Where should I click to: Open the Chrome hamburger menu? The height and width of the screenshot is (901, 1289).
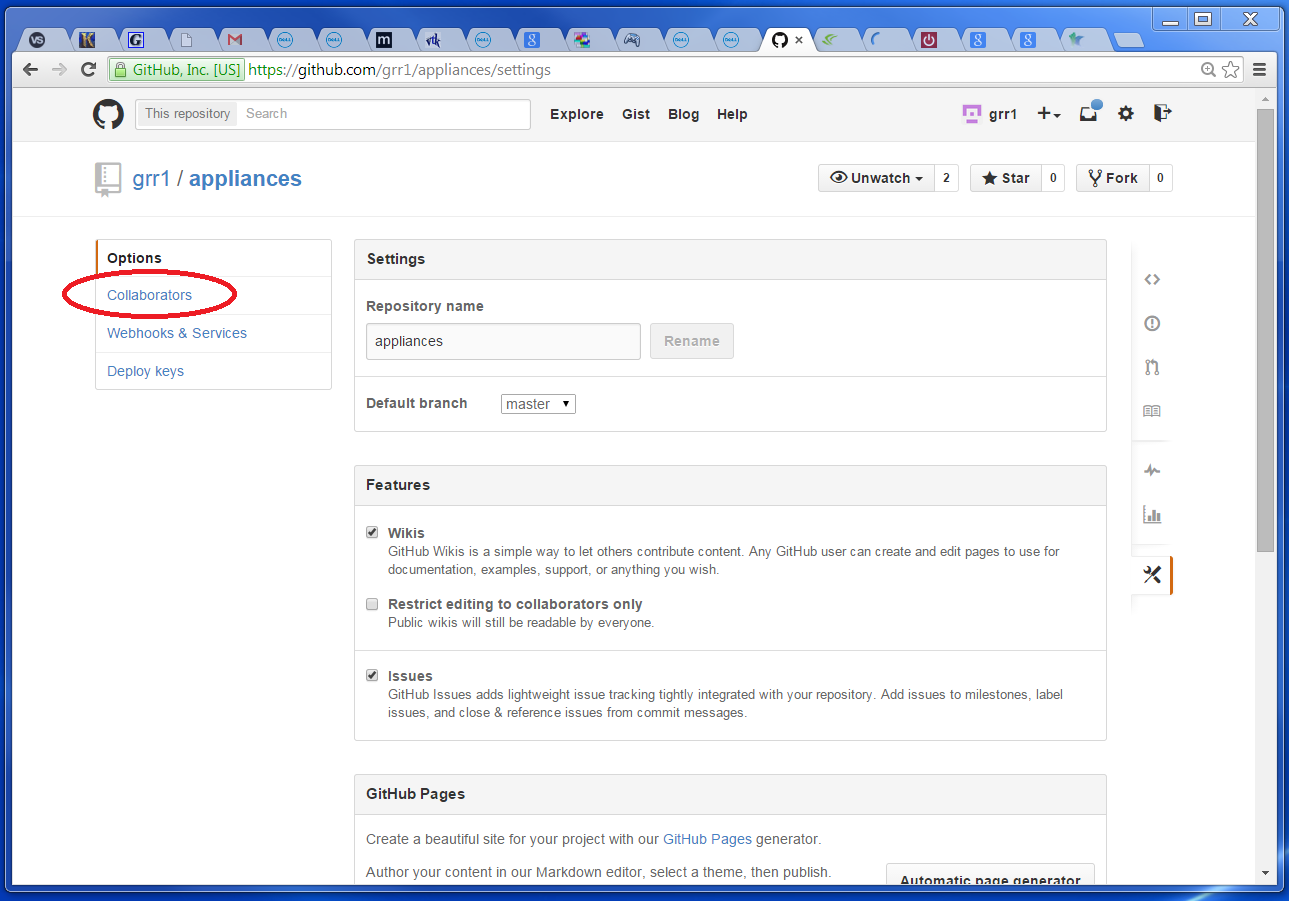(1260, 70)
